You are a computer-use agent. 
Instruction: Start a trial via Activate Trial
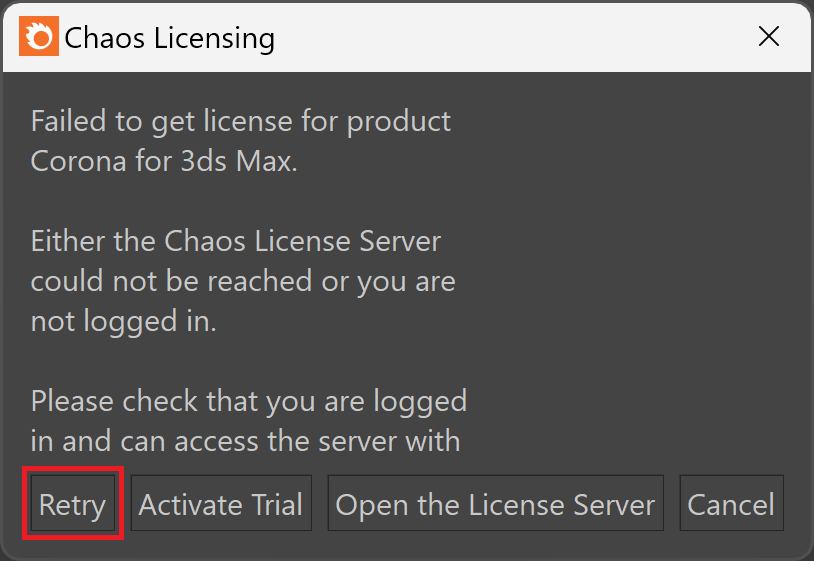tap(221, 503)
